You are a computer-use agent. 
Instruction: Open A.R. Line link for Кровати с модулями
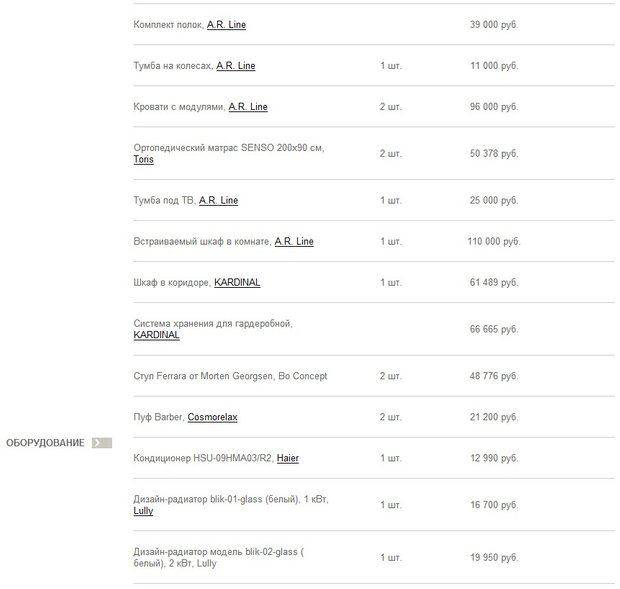pyautogui.click(x=248, y=107)
